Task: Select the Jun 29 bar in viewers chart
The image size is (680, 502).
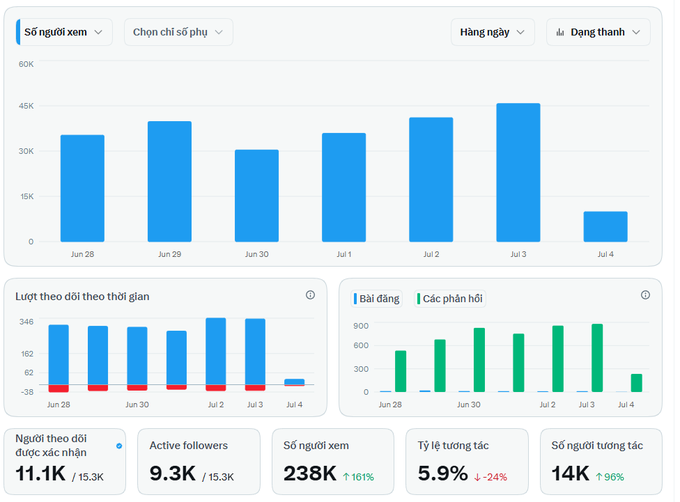Action: tap(170, 181)
